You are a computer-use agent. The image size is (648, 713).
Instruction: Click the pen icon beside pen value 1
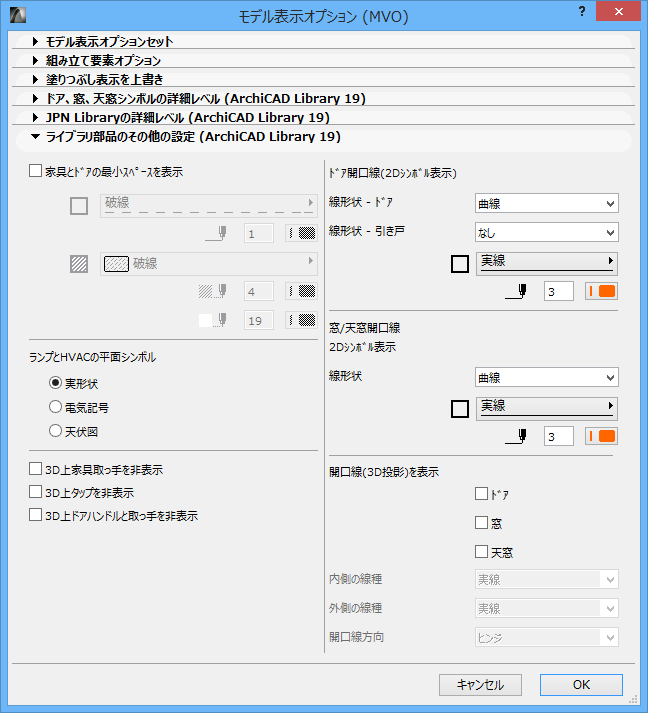[x=216, y=233]
